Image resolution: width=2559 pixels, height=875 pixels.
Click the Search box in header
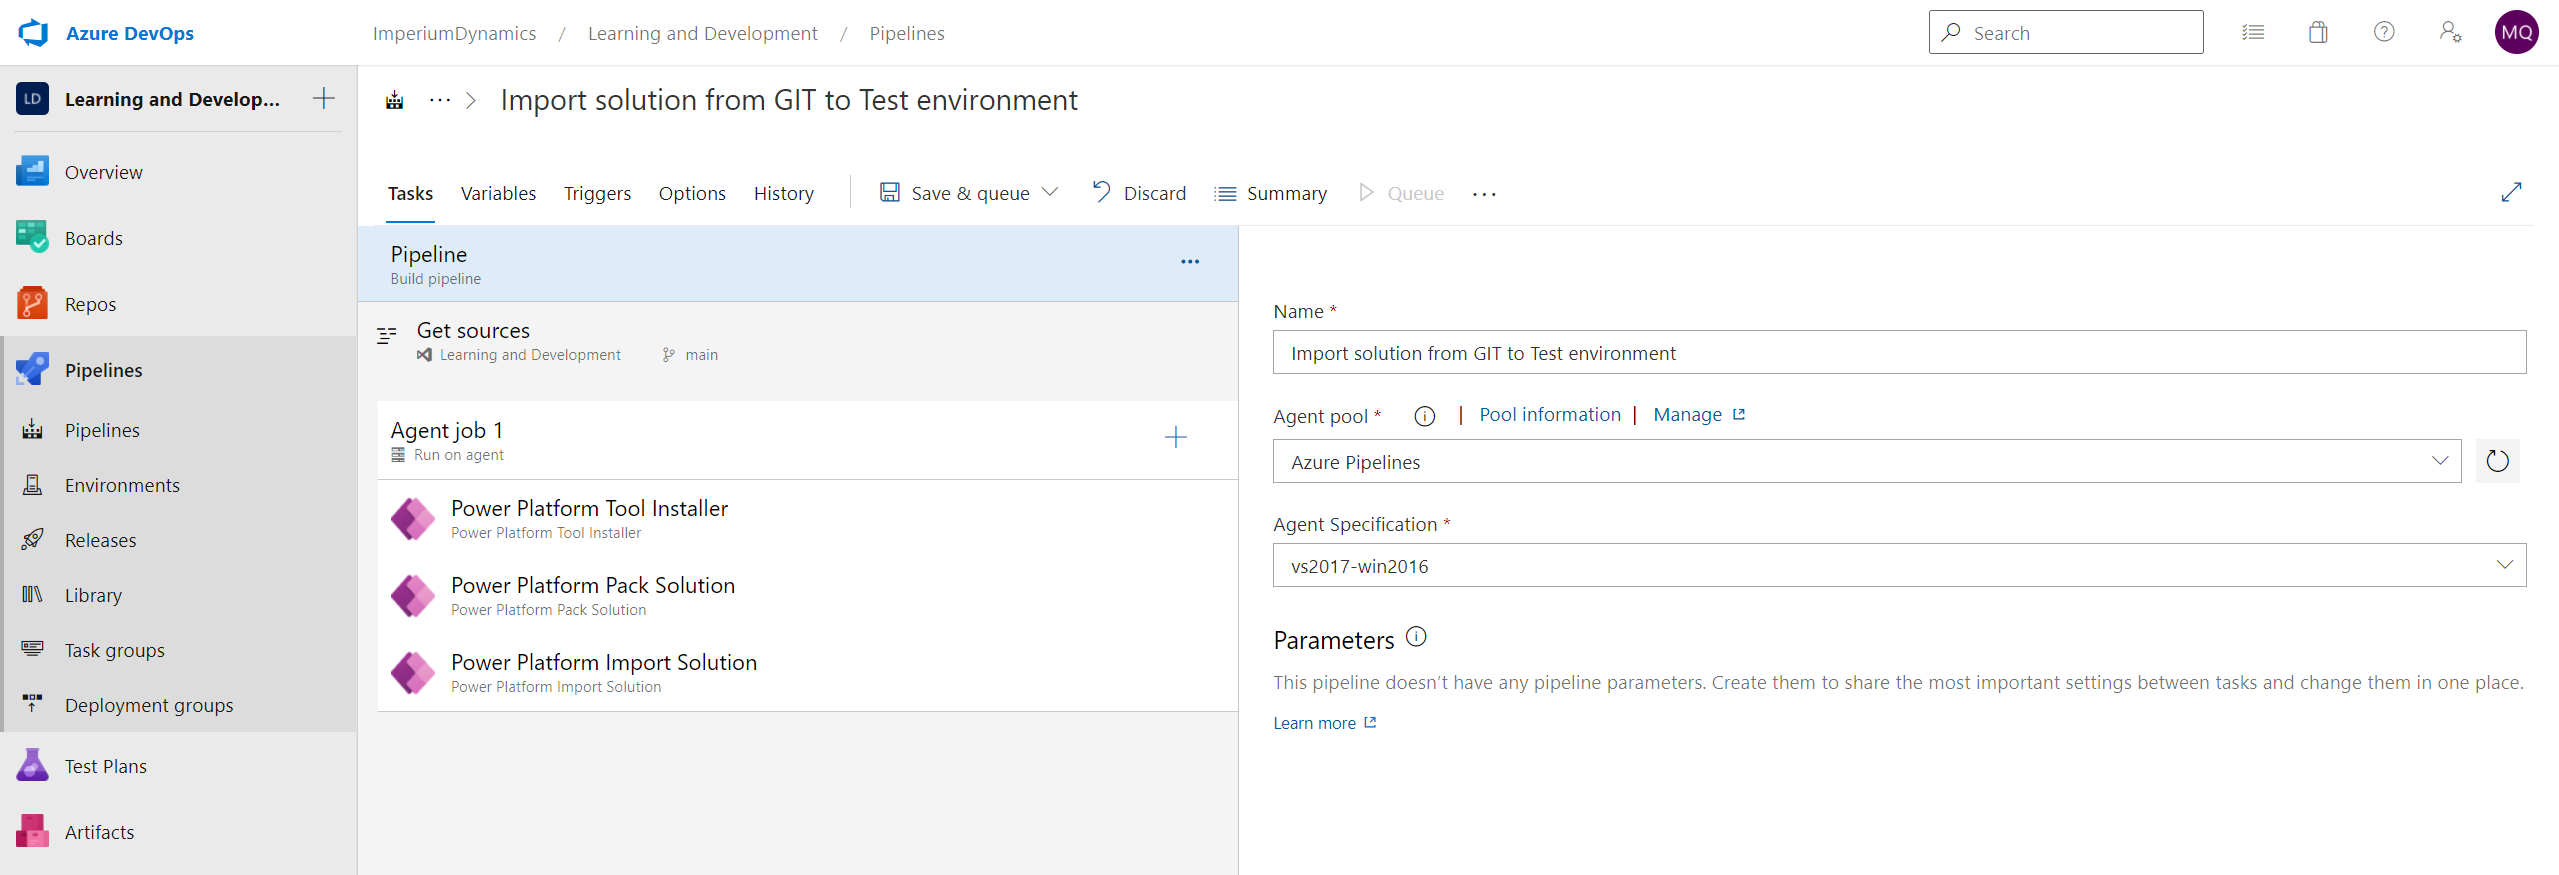pyautogui.click(x=2066, y=32)
